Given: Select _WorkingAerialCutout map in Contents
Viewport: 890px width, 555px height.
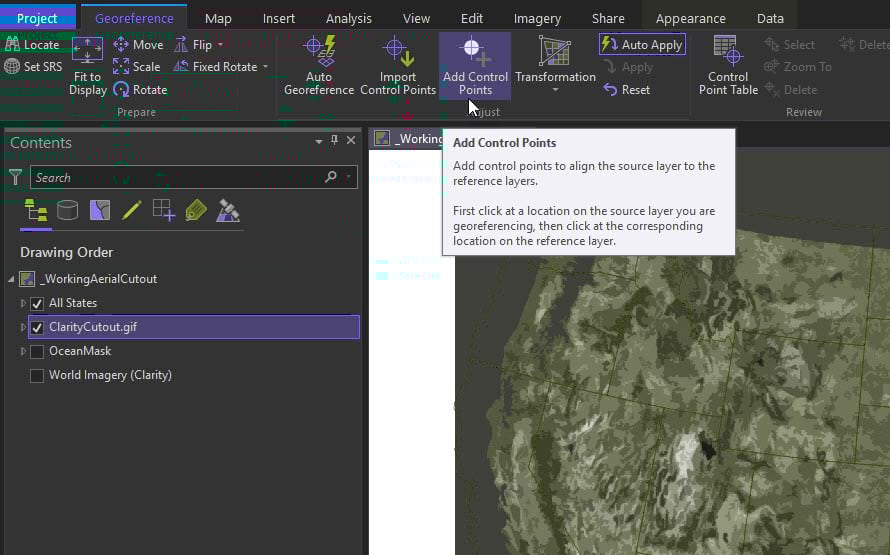Looking at the screenshot, I should (x=98, y=279).
